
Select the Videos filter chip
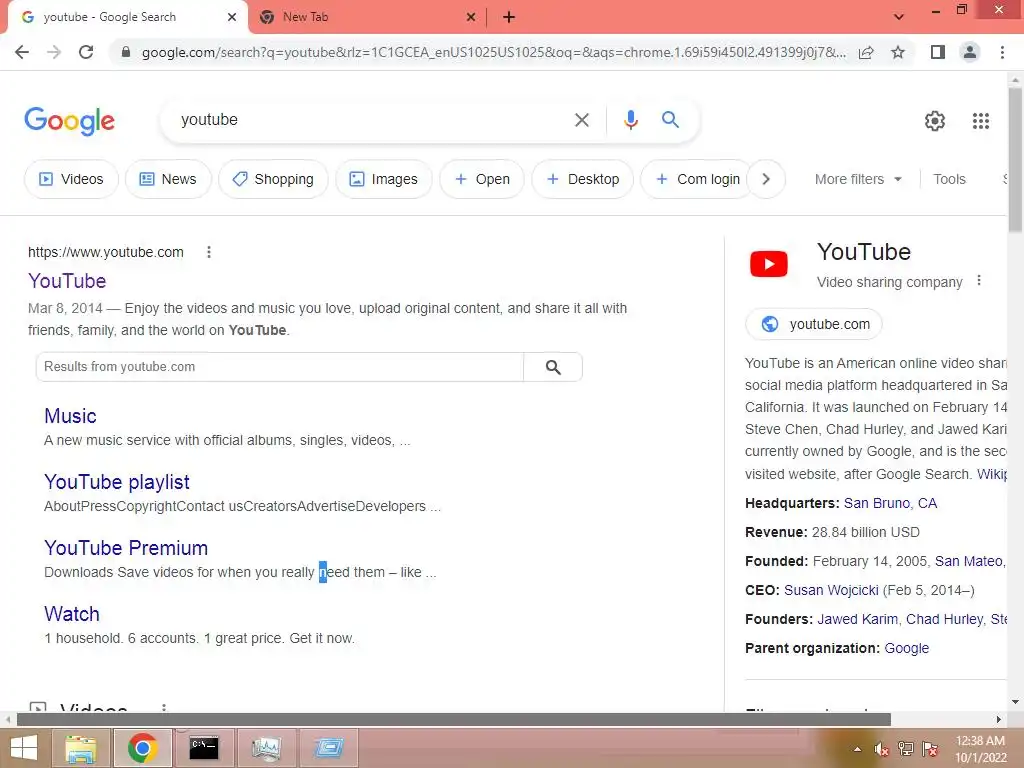pyautogui.click(x=71, y=179)
